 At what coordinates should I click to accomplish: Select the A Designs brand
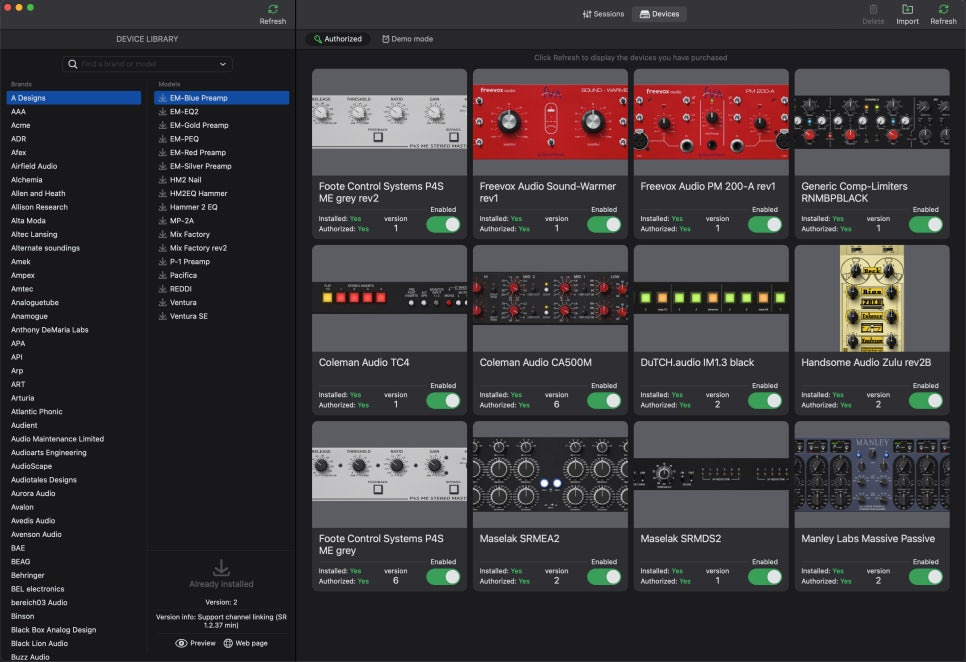[x=73, y=98]
